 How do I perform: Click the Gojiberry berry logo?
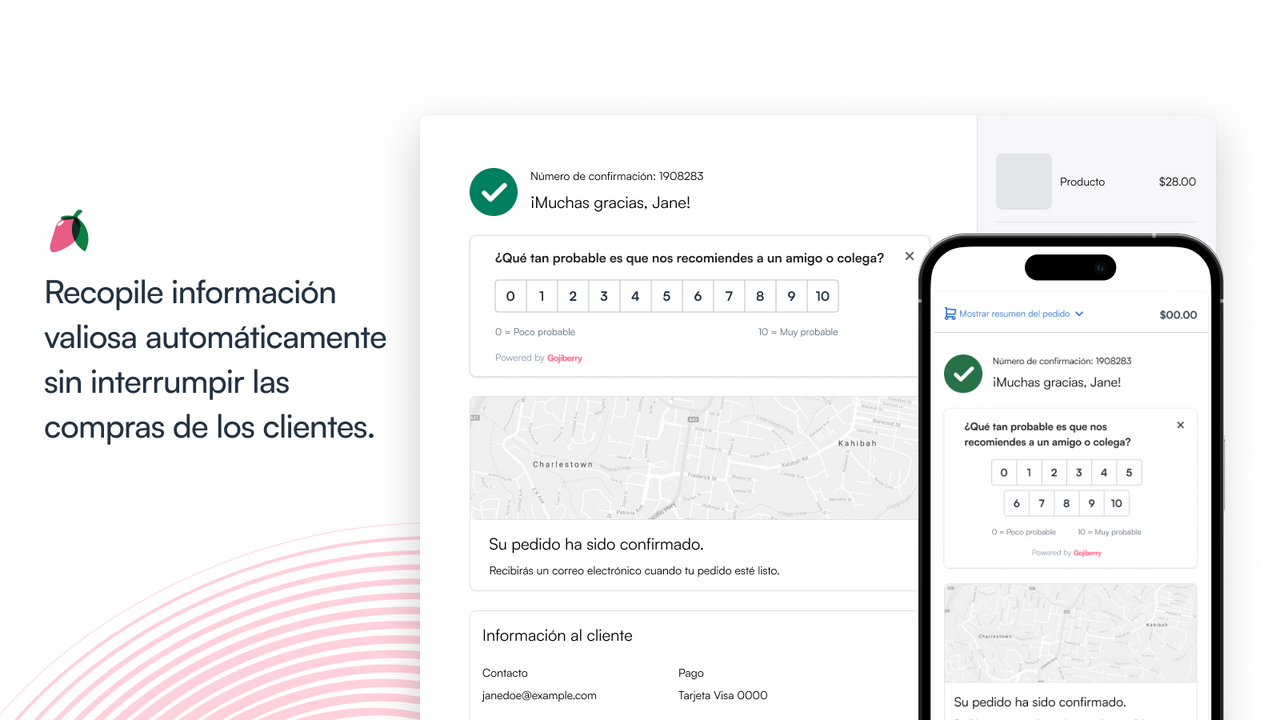tap(69, 232)
